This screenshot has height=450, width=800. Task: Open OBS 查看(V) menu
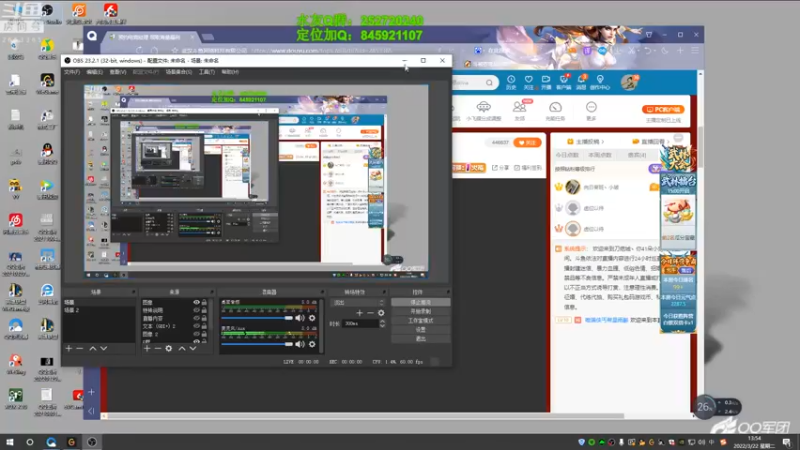coord(118,72)
